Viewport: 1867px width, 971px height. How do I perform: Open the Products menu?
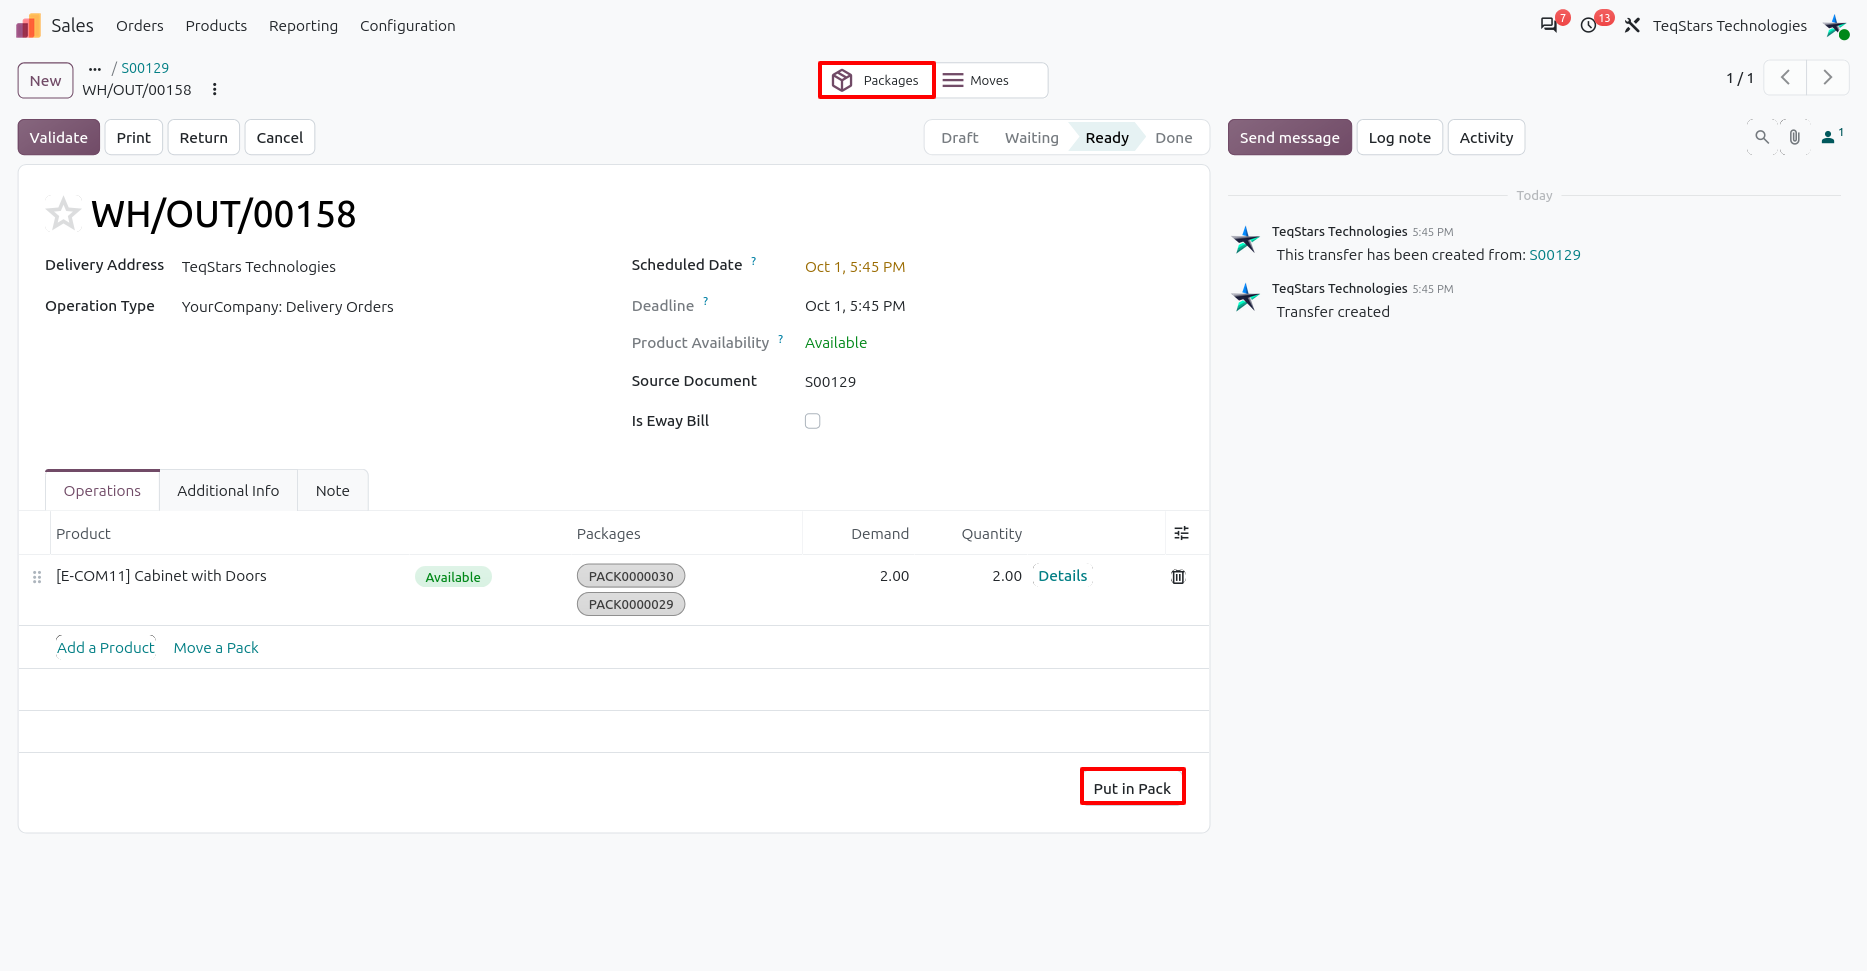click(x=216, y=26)
